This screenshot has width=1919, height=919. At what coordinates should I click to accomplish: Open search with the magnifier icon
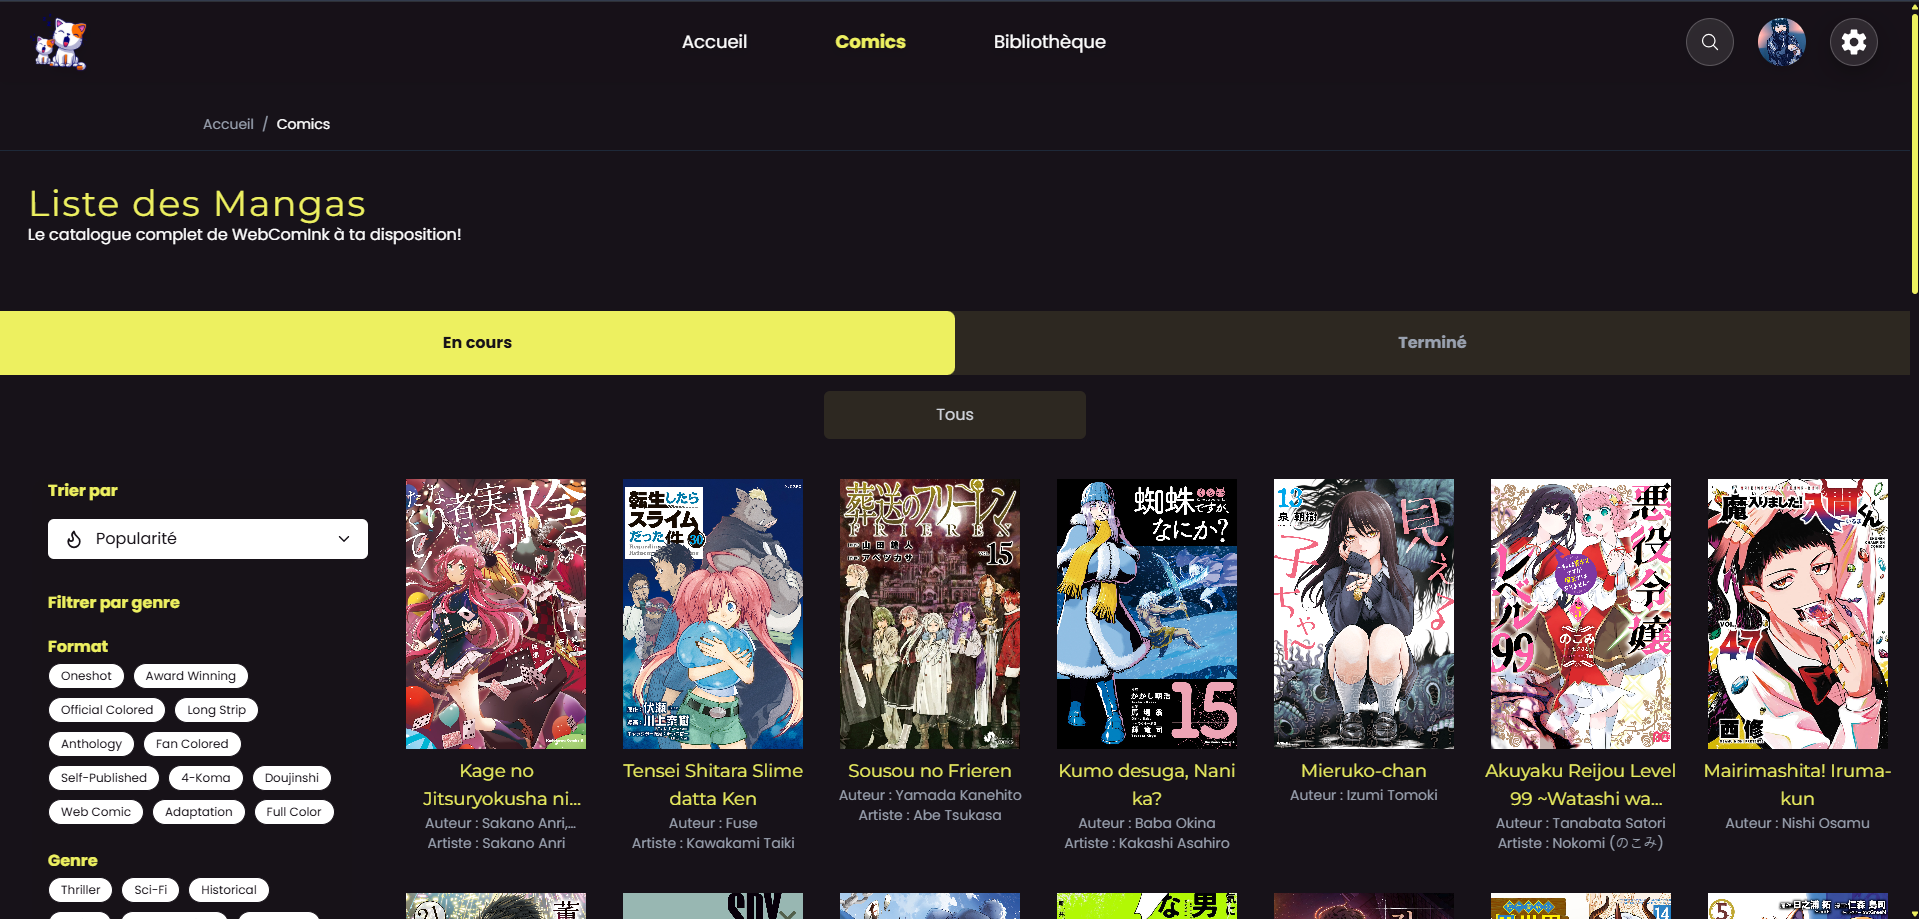click(x=1709, y=42)
